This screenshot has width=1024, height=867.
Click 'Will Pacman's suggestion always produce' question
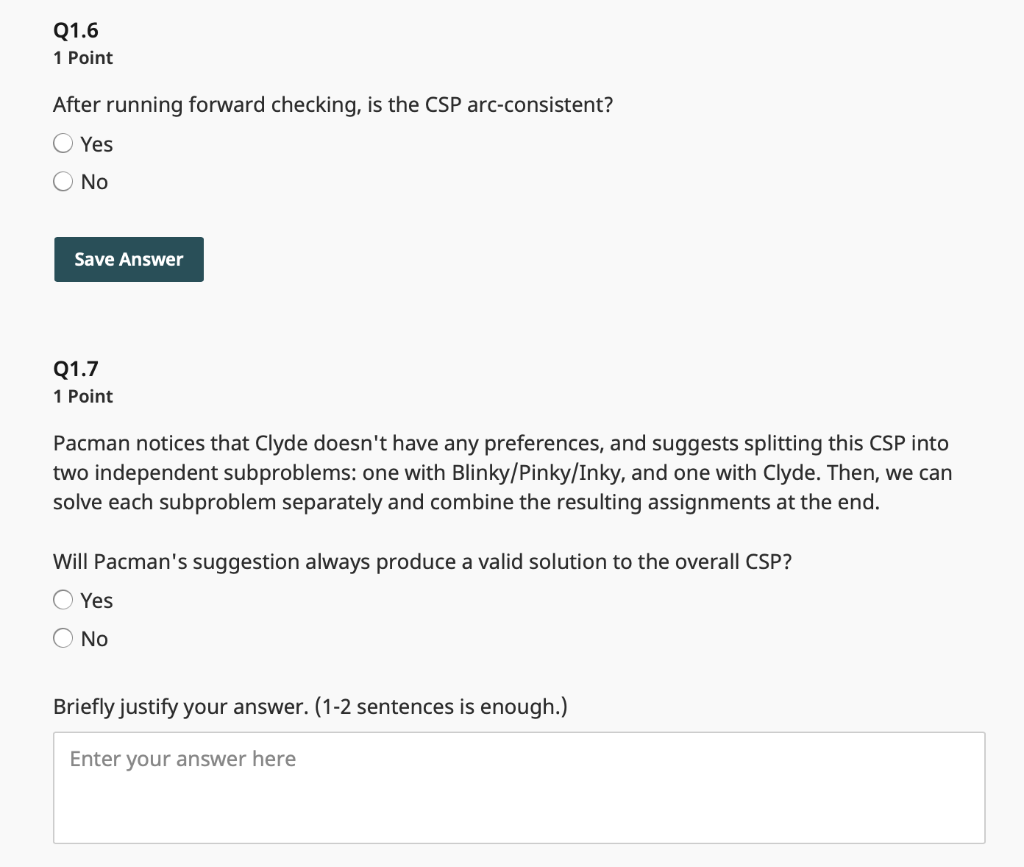[422, 561]
